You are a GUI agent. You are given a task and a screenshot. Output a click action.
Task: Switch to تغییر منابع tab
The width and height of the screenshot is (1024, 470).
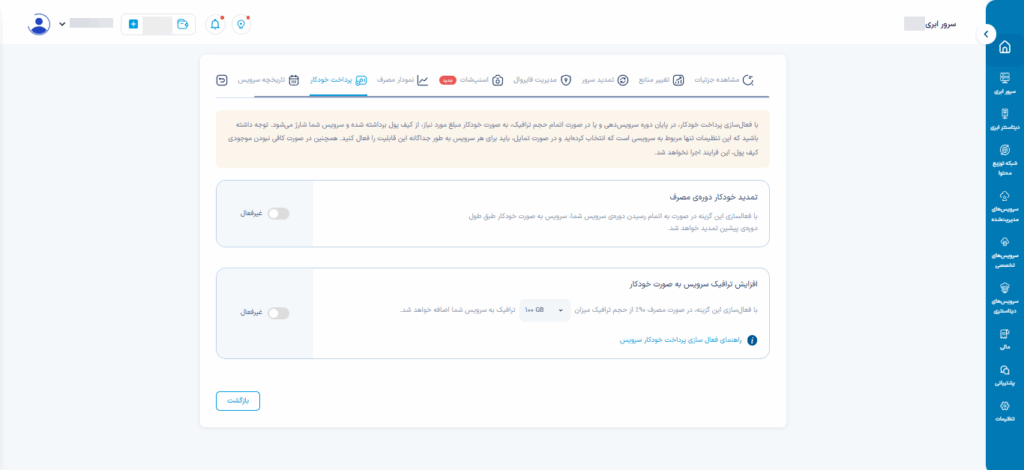click(660, 80)
